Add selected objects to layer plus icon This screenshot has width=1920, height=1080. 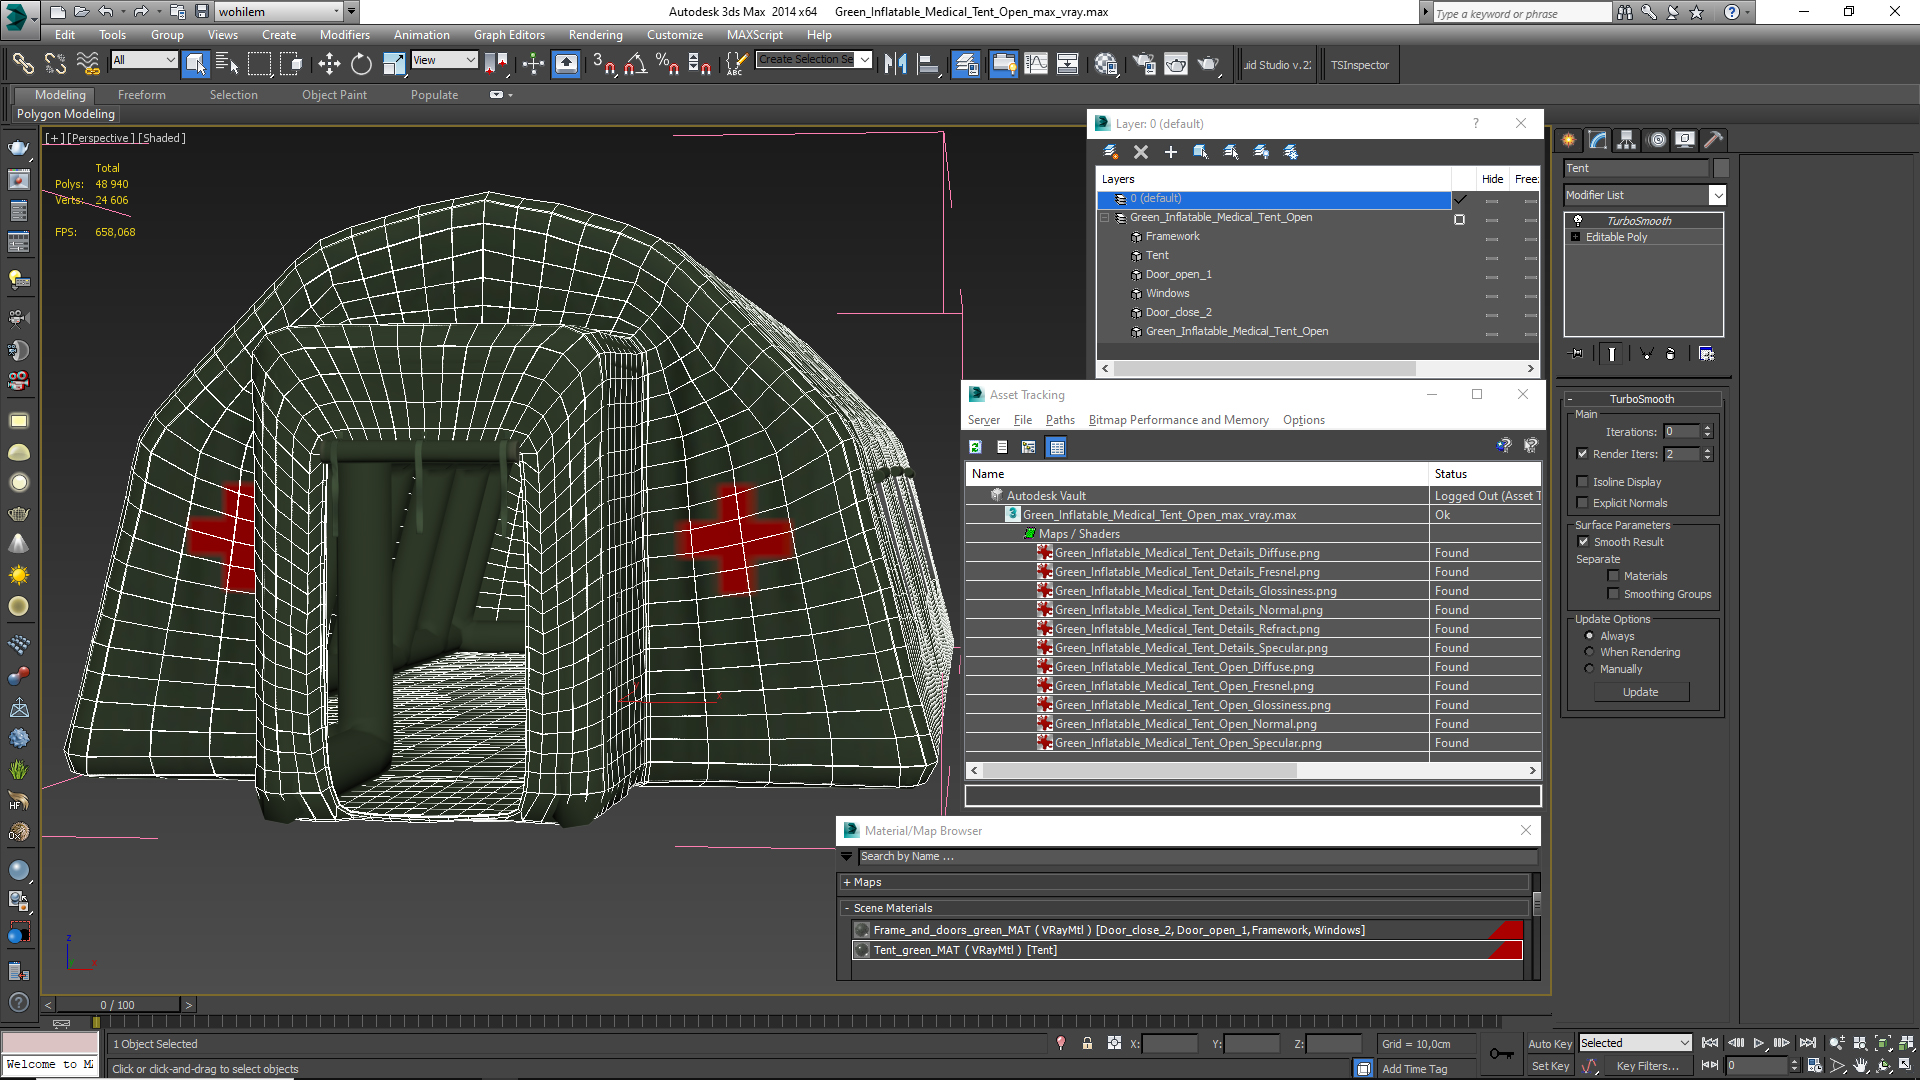point(1170,152)
